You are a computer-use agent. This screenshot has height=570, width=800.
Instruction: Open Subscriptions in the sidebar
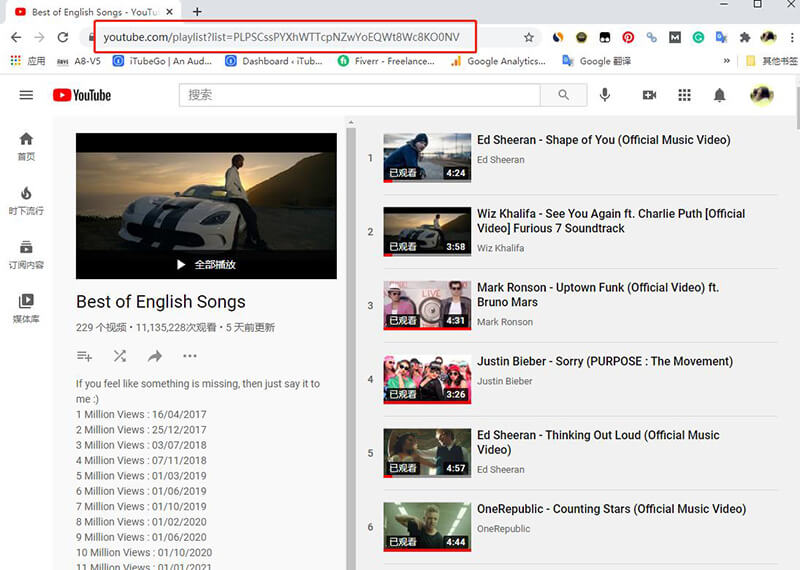pyautogui.click(x=26, y=255)
